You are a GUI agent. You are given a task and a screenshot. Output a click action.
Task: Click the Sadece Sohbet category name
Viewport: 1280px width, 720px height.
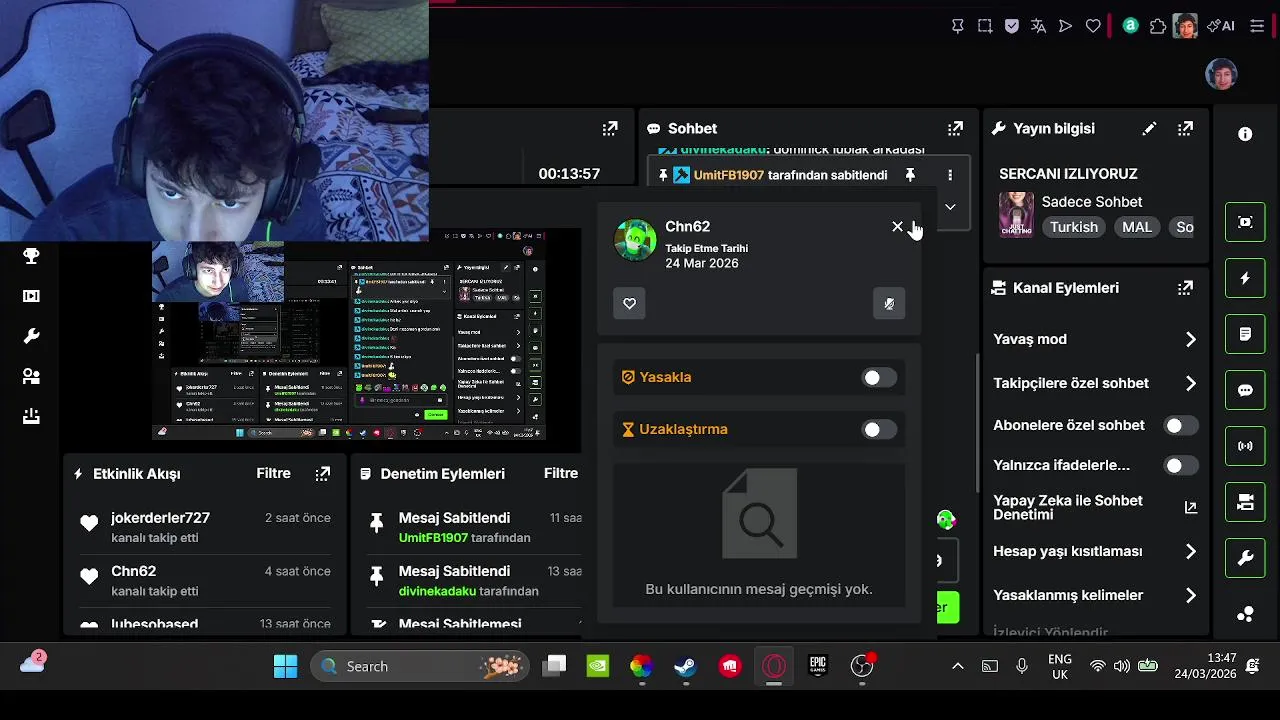coord(1092,202)
